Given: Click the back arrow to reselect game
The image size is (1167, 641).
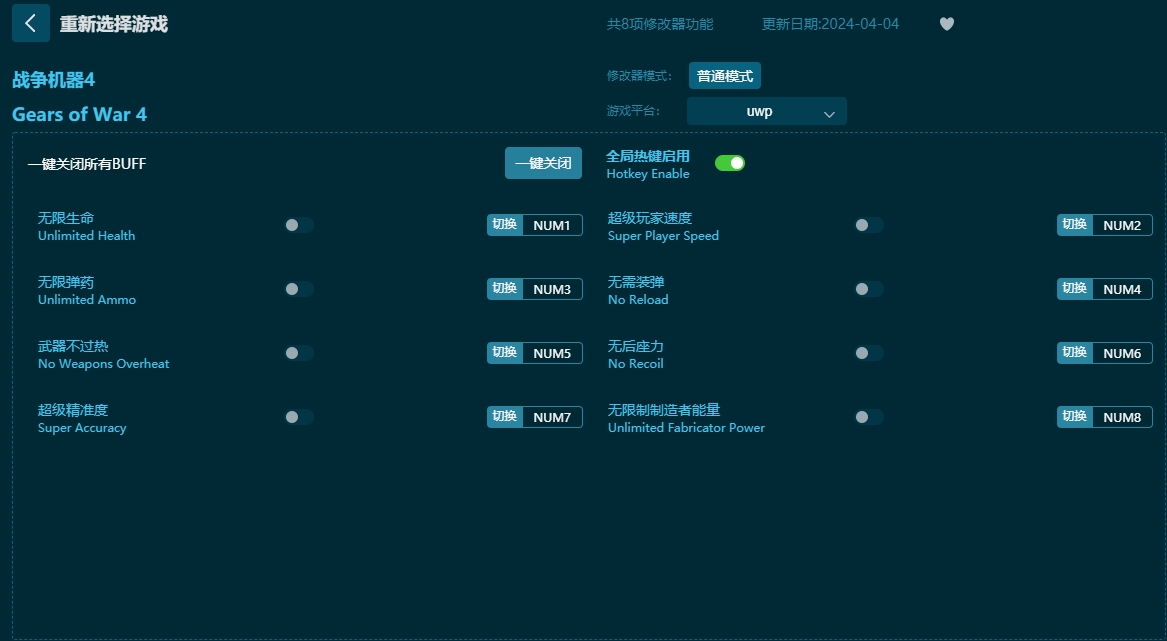Looking at the screenshot, I should click(30, 23).
